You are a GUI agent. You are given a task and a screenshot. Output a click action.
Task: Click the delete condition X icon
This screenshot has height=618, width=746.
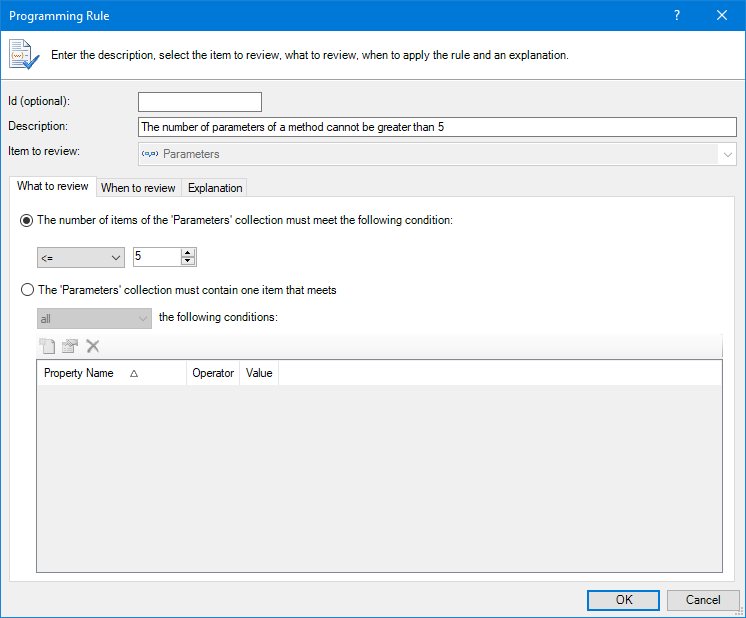(93, 346)
